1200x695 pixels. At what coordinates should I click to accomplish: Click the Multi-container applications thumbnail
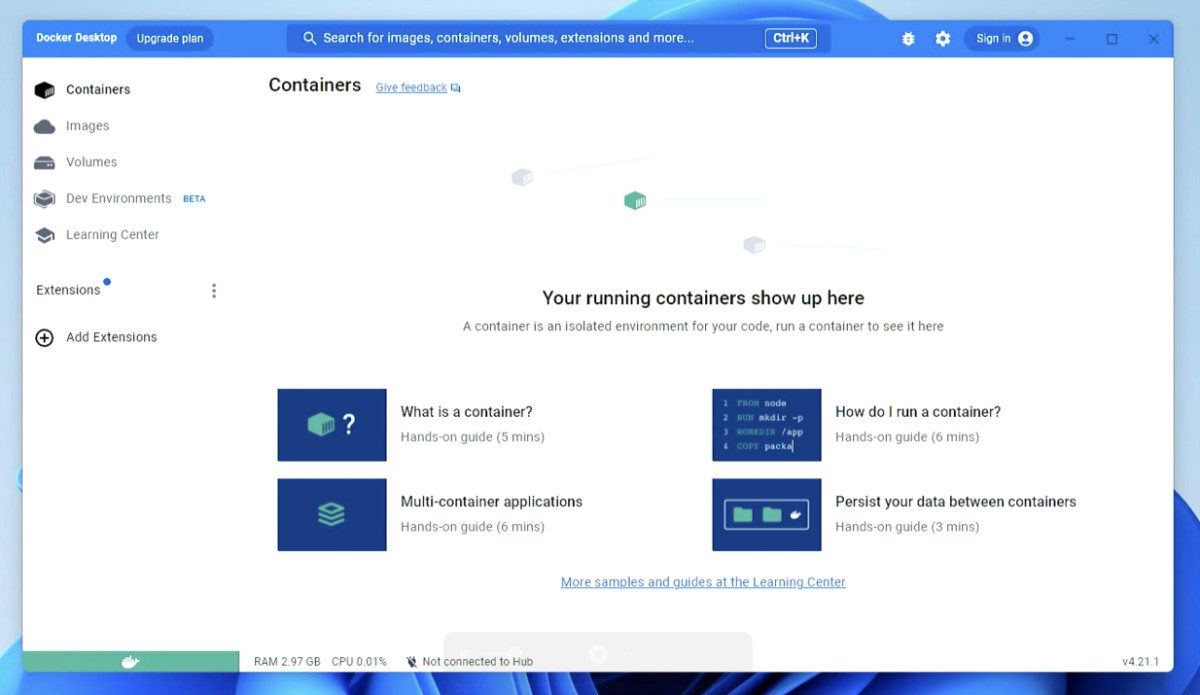(332, 515)
